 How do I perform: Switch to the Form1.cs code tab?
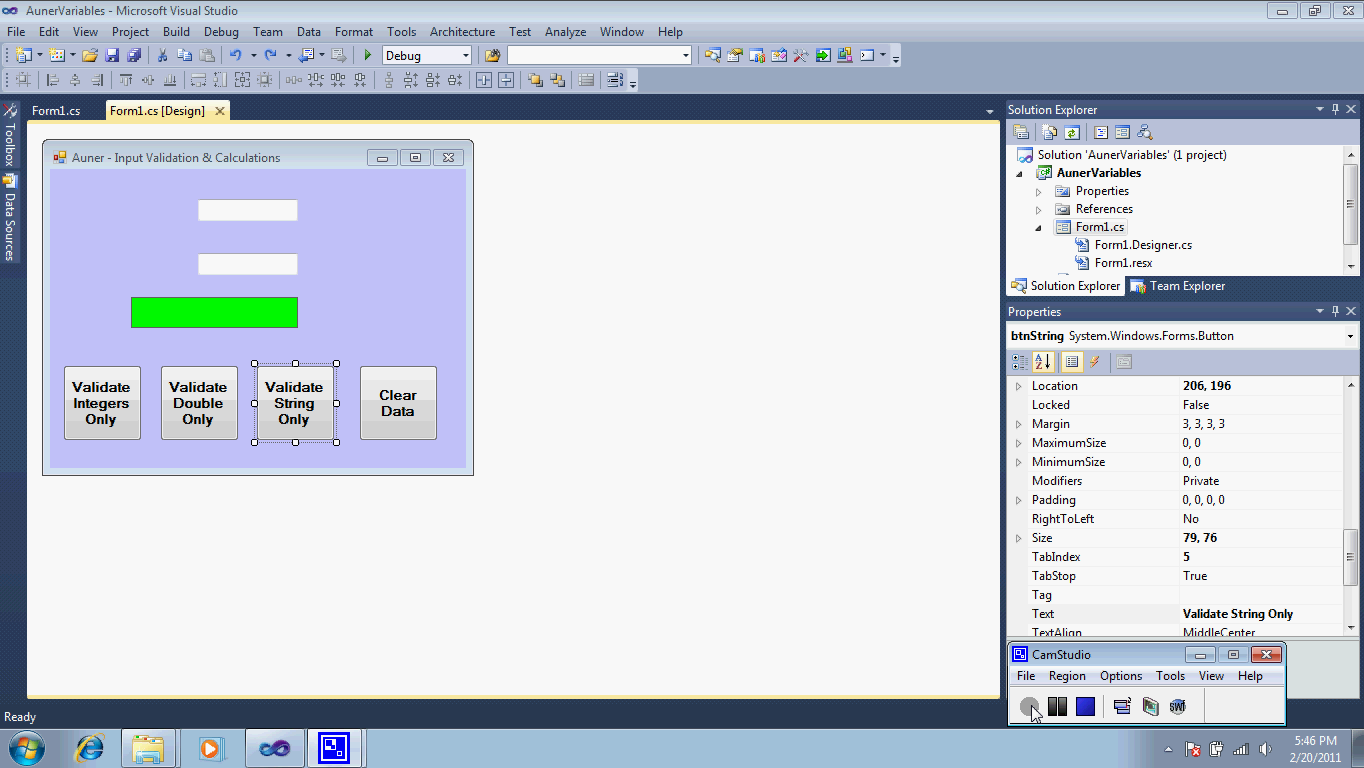[56, 111]
